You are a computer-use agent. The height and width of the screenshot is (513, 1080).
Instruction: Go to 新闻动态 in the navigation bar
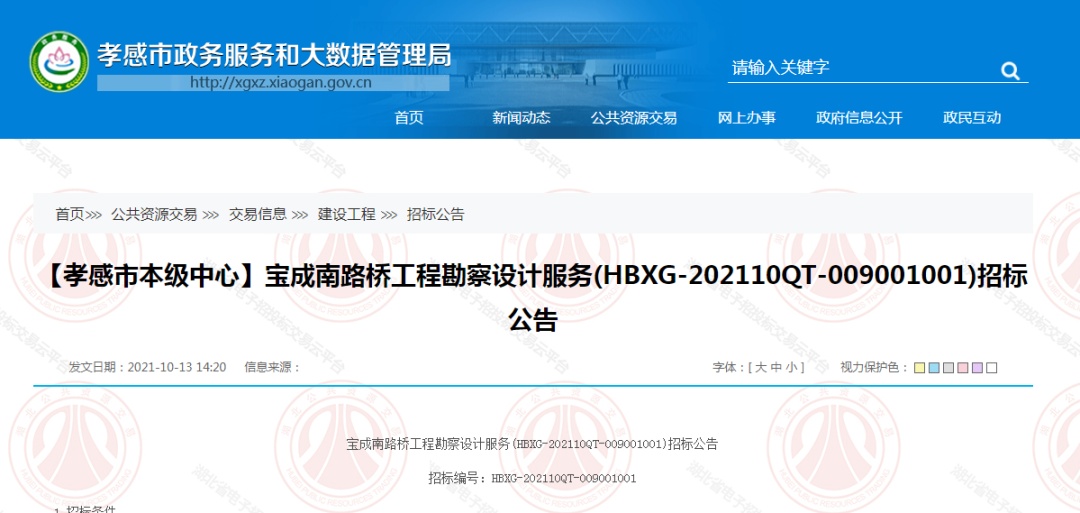pos(521,118)
